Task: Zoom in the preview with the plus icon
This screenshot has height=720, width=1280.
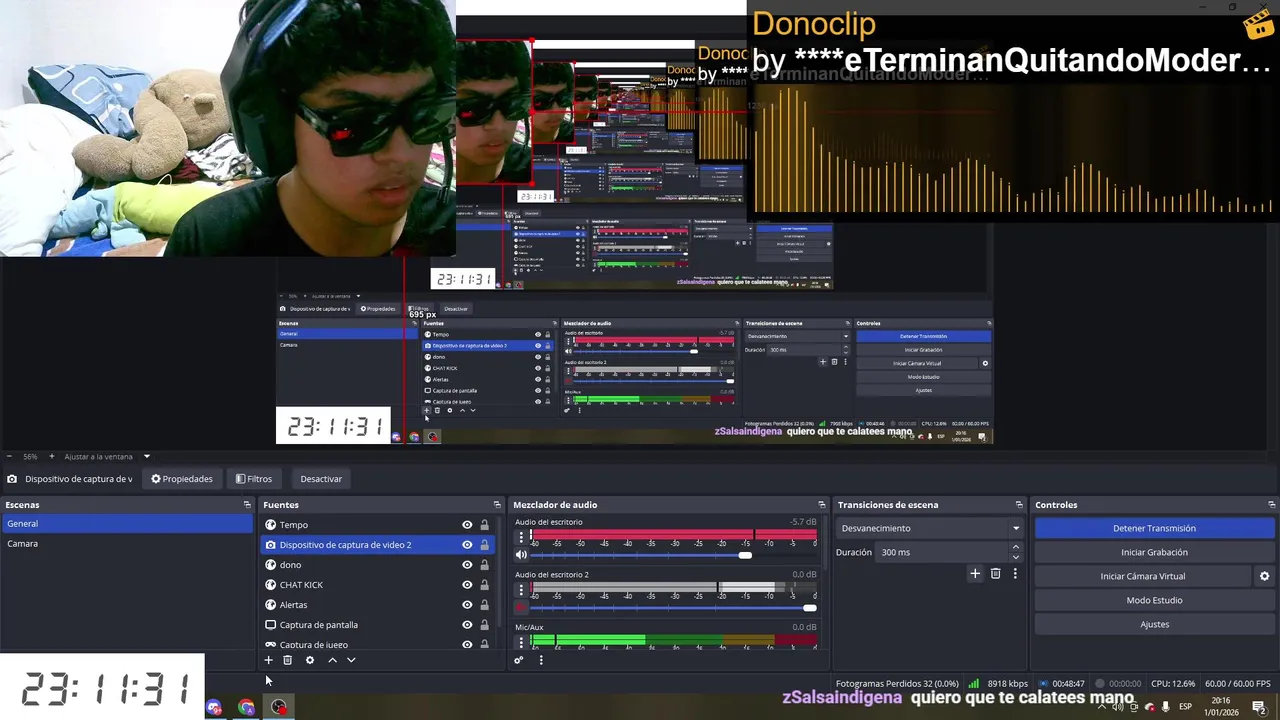Action: 52,456
